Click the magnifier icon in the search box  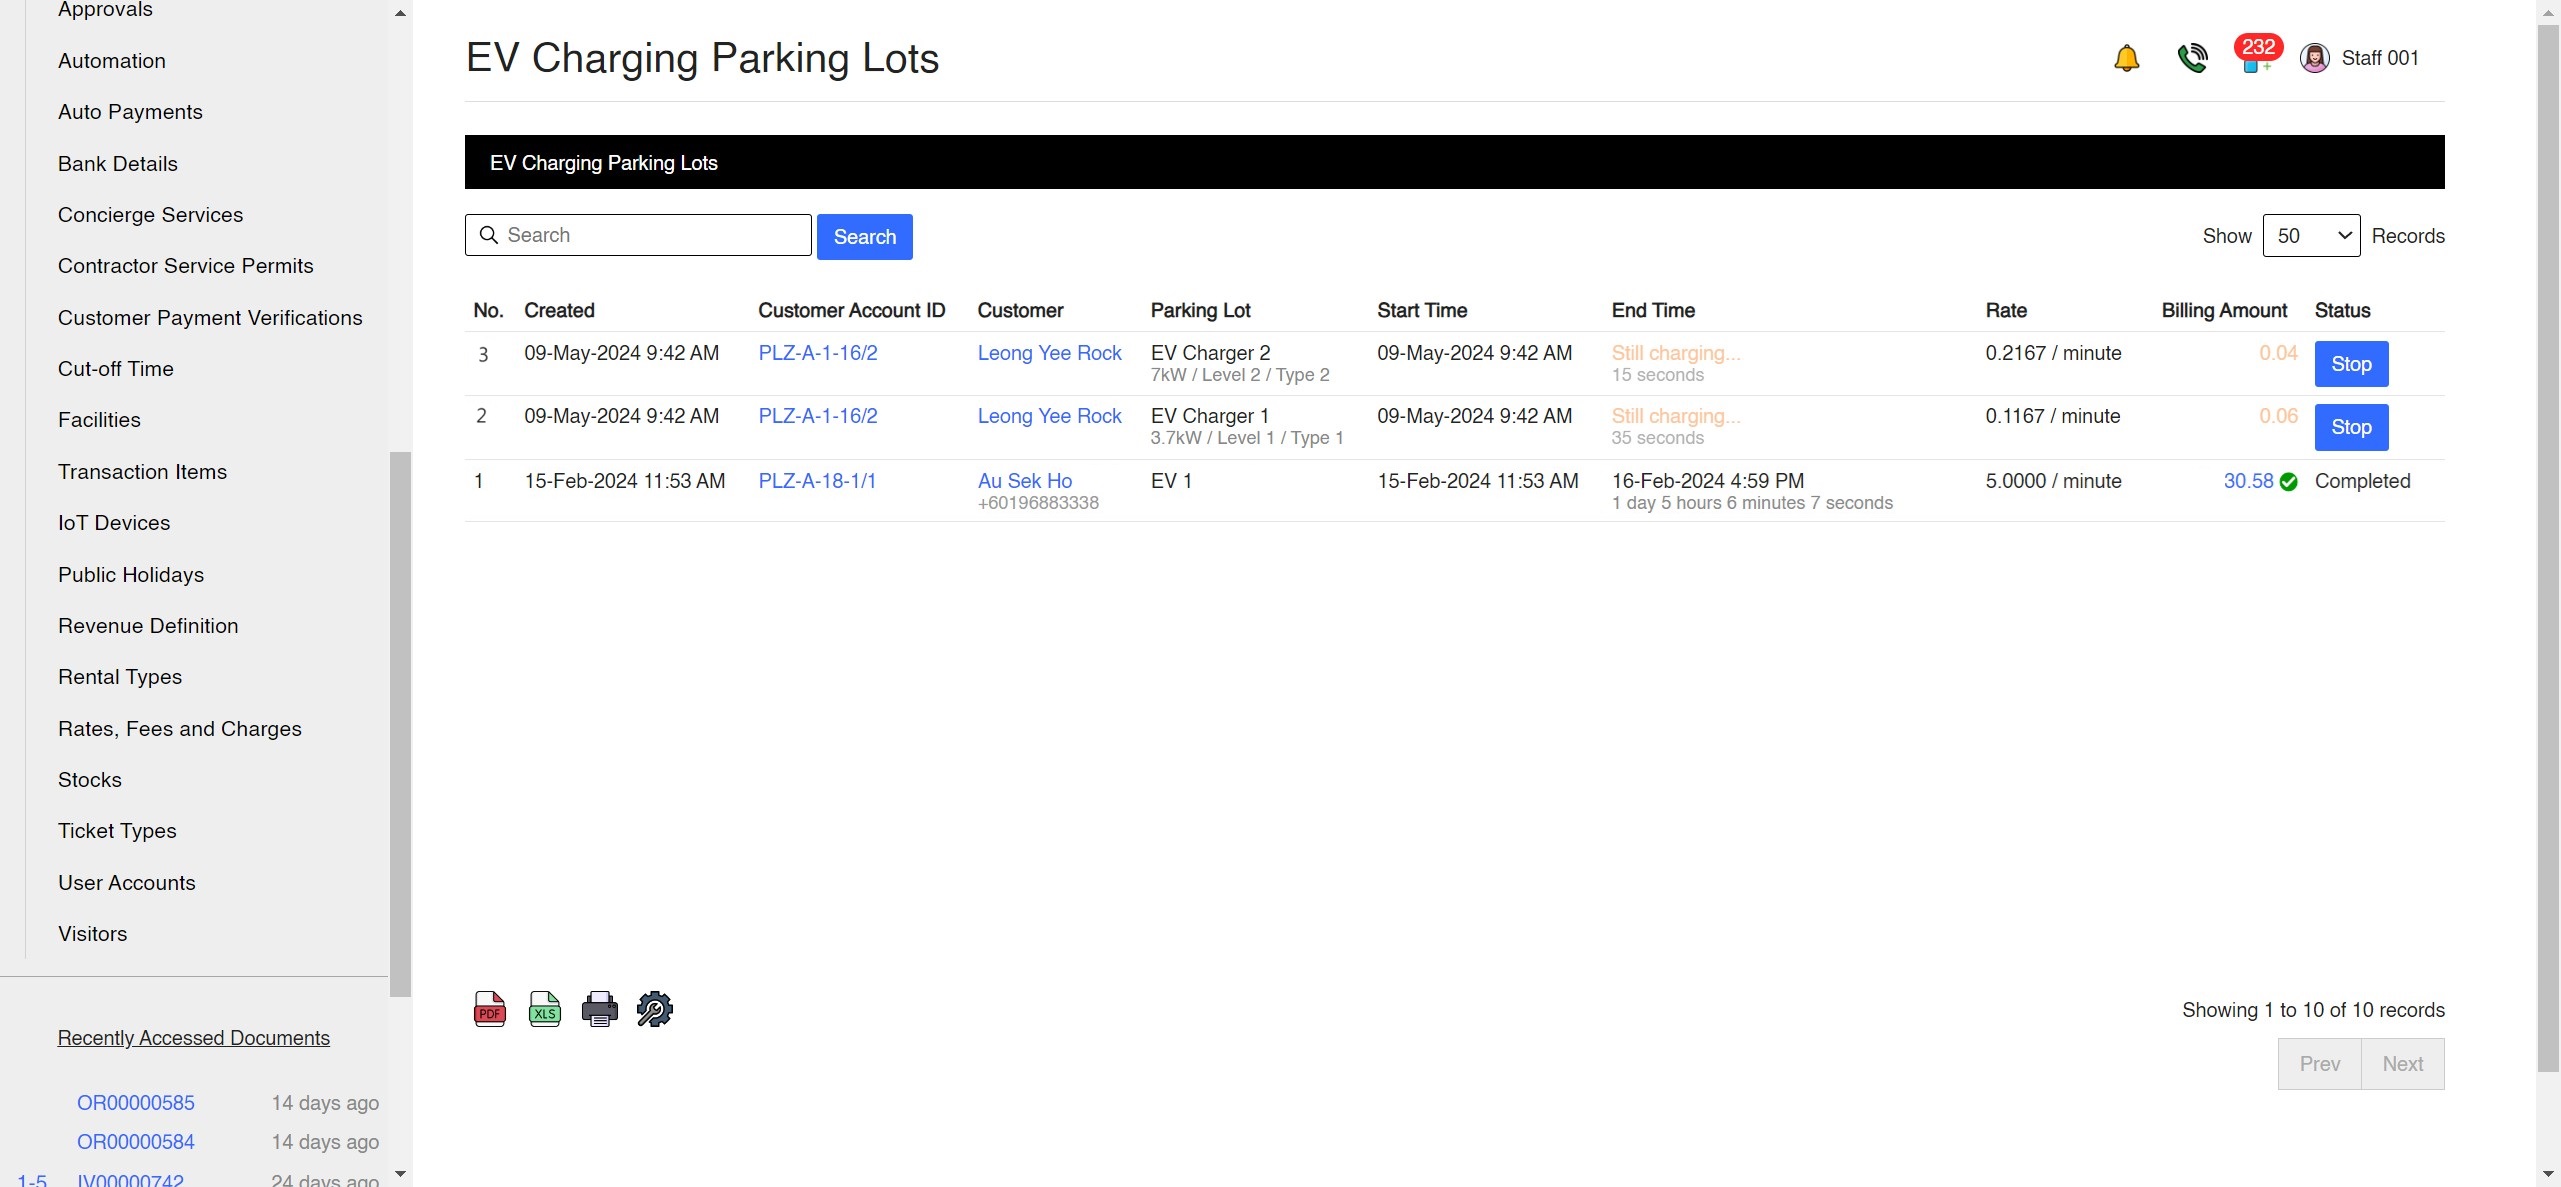[489, 234]
